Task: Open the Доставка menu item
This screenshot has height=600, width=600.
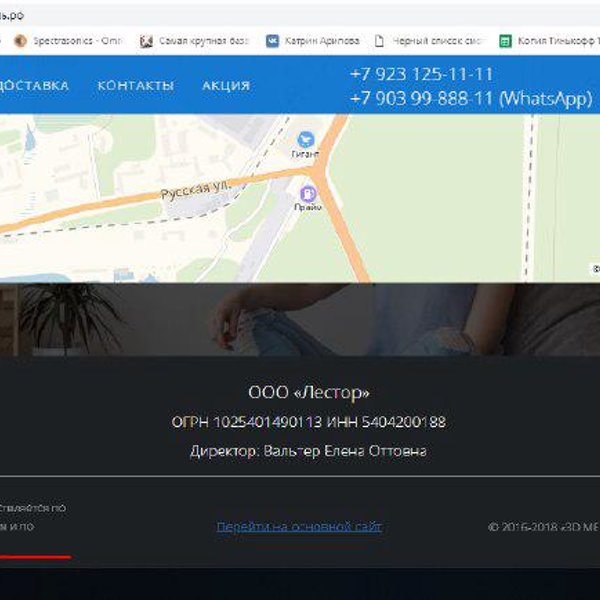Action: [x=34, y=85]
